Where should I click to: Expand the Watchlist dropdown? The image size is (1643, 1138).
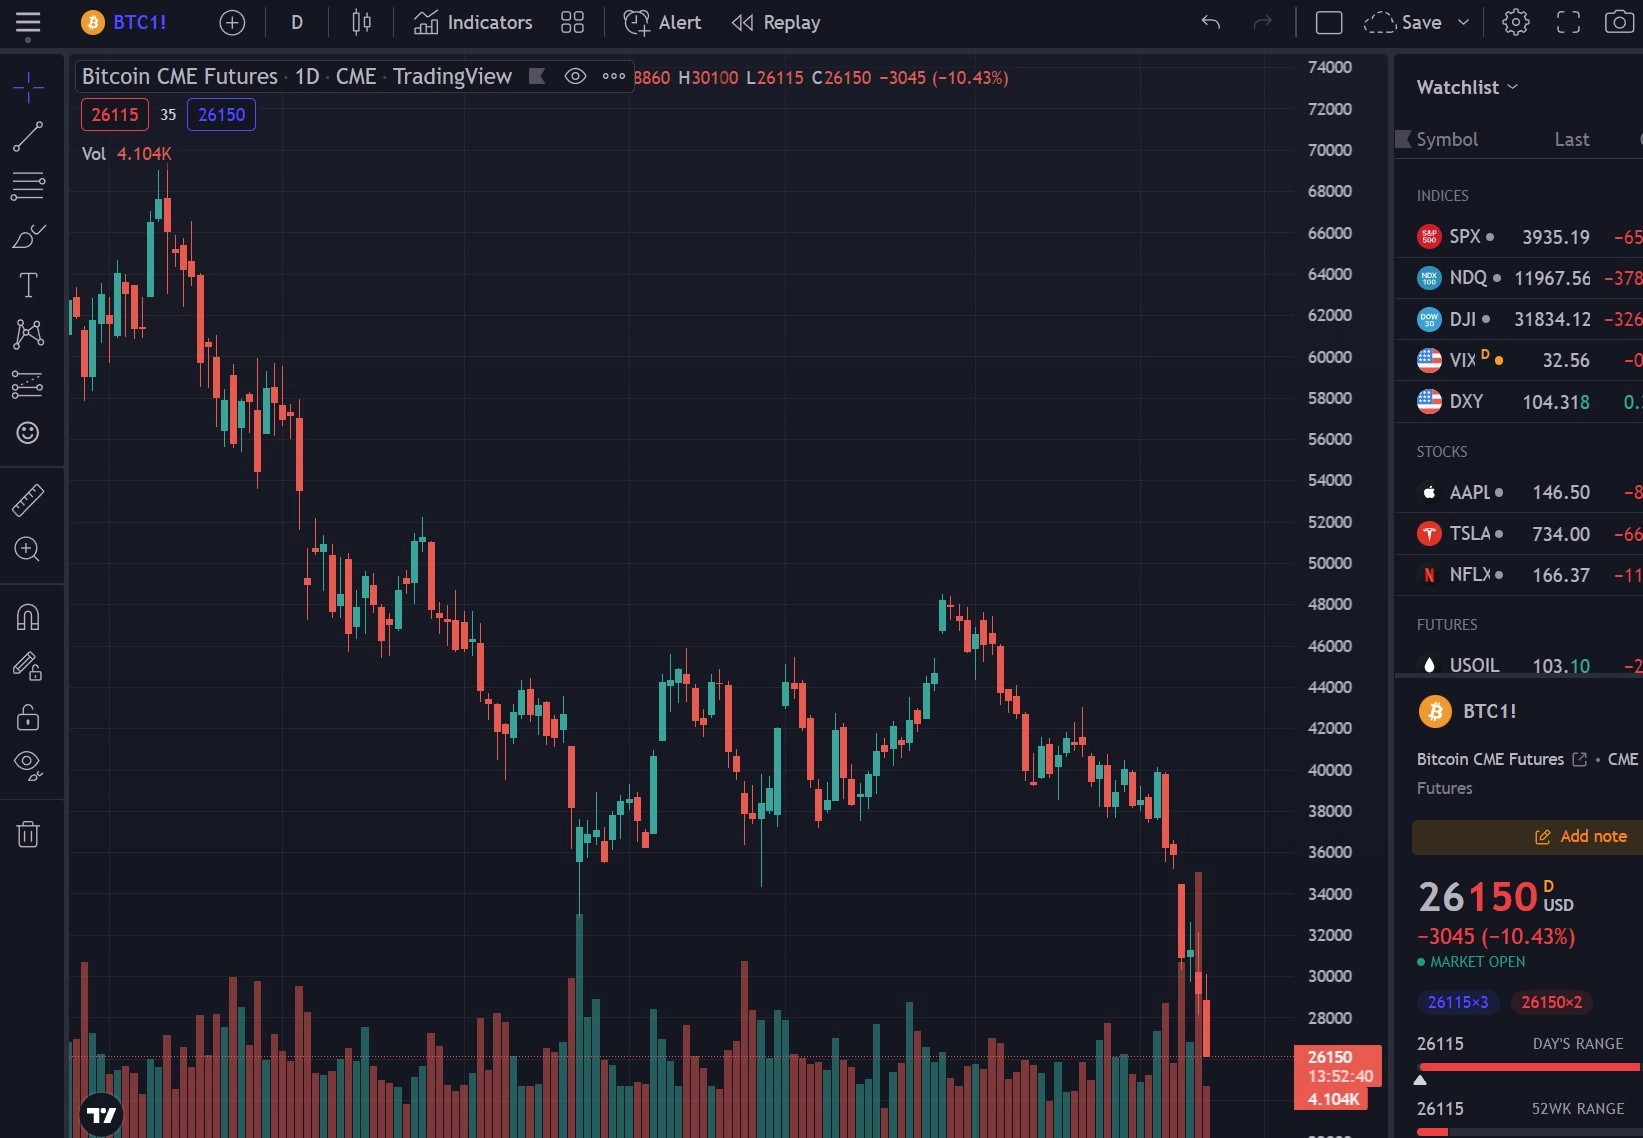(1467, 87)
